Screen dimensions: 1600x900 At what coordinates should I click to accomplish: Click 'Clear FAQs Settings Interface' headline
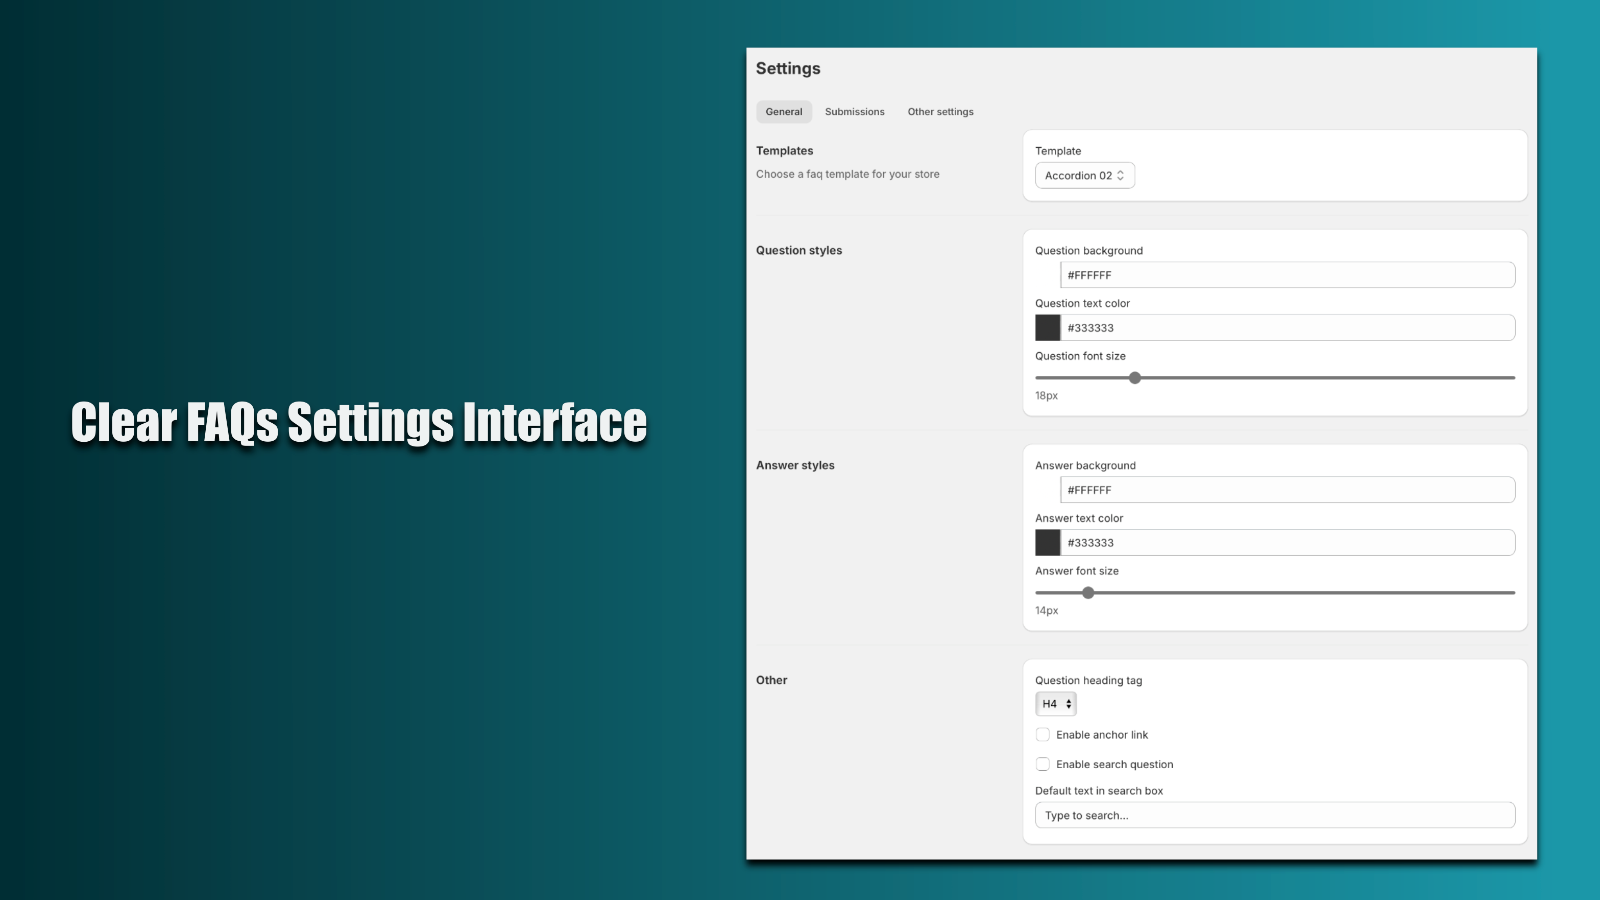click(x=359, y=422)
